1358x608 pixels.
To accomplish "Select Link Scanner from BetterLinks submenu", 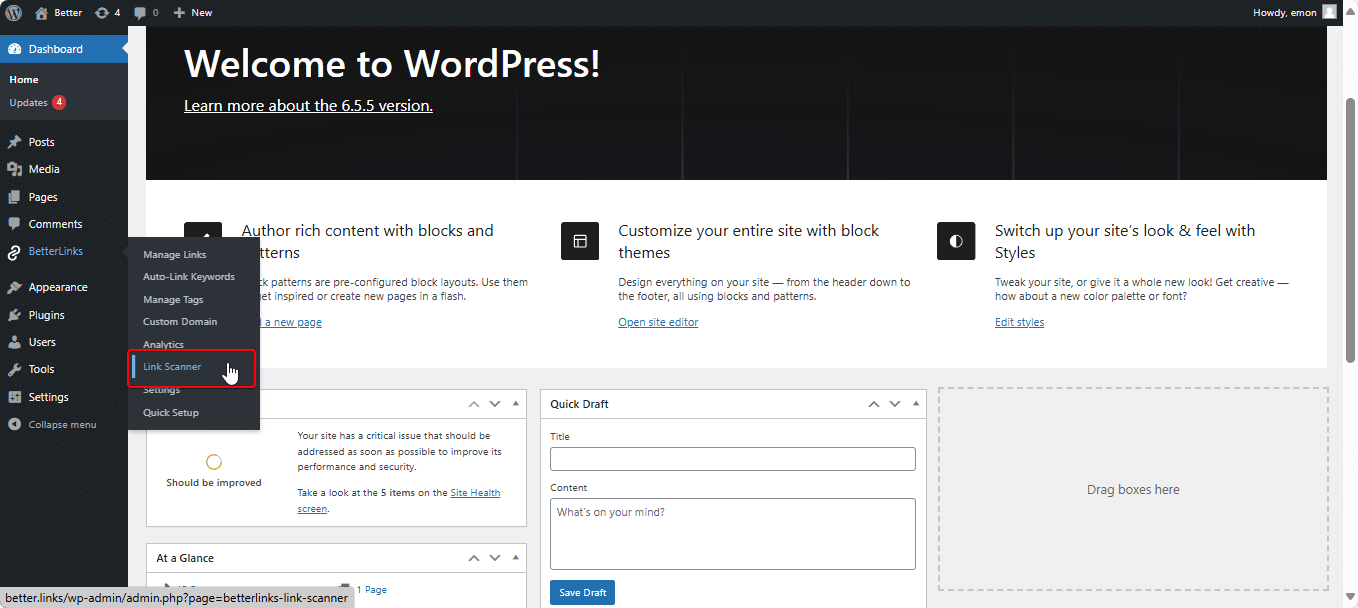I will (171, 366).
